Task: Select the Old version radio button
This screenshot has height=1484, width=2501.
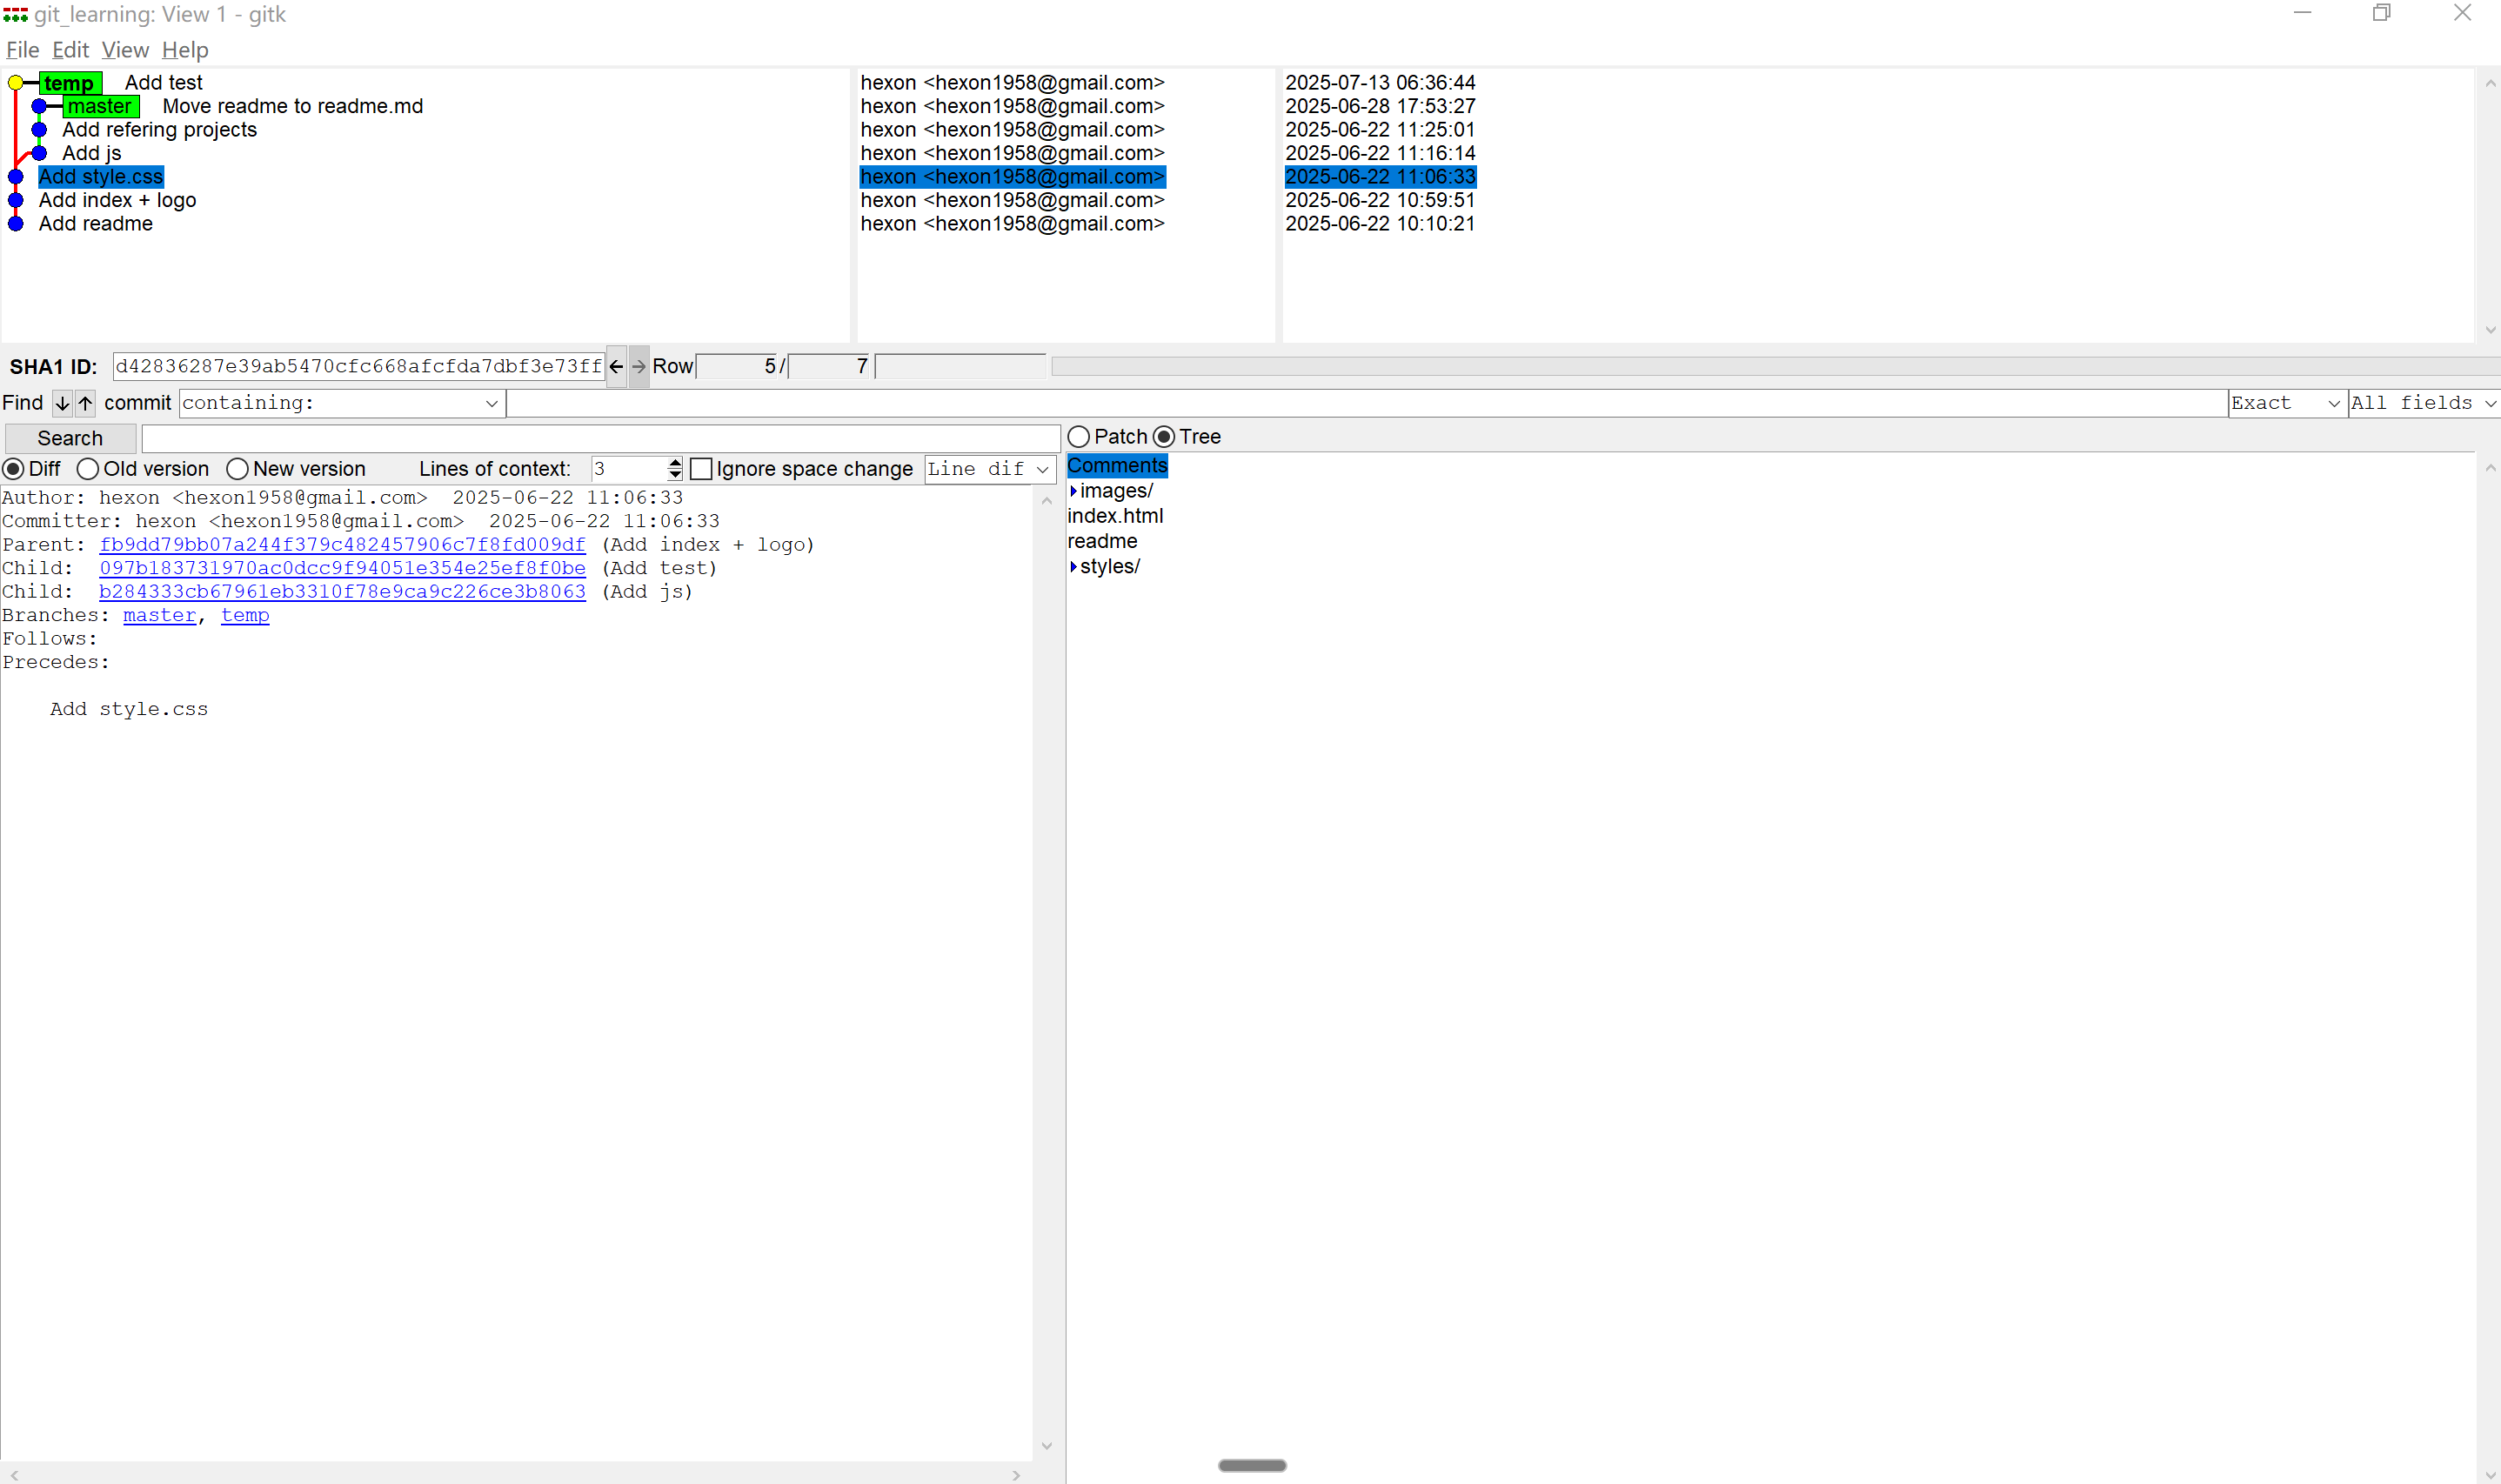Action: point(88,469)
